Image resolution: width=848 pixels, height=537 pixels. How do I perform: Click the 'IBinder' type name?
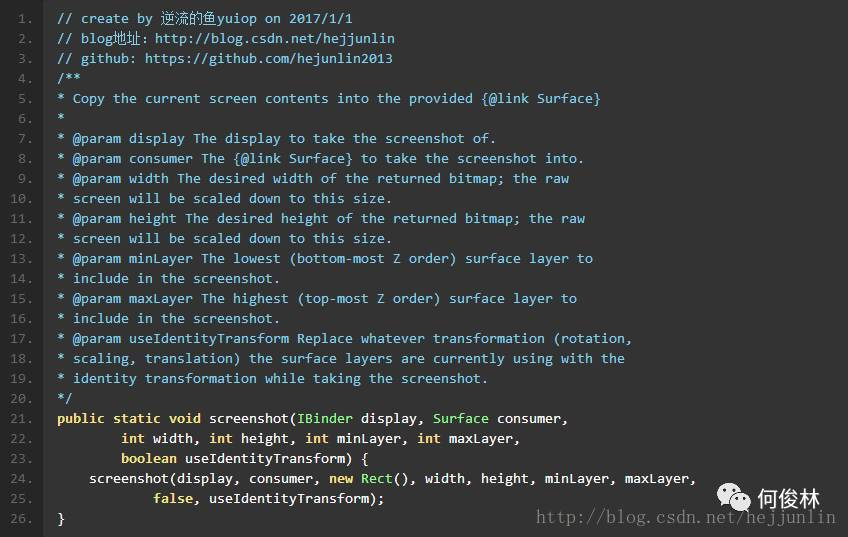(x=324, y=419)
